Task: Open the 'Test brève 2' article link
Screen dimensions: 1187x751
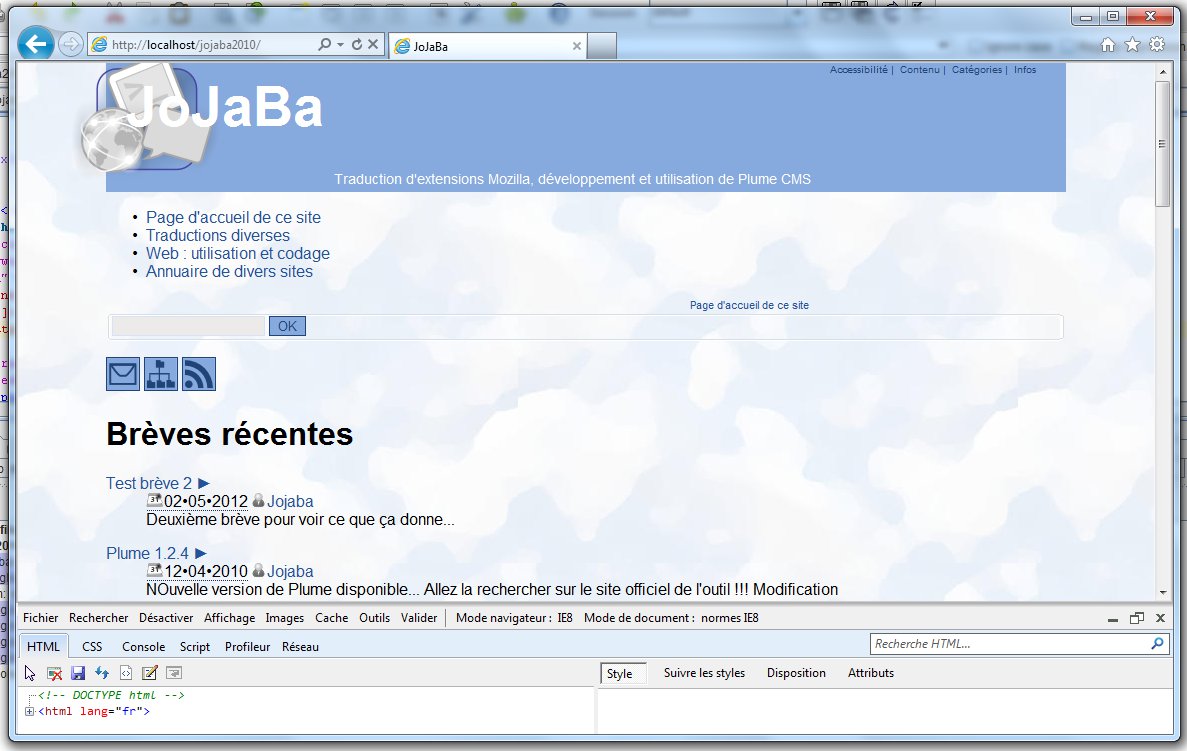Action: (x=149, y=483)
